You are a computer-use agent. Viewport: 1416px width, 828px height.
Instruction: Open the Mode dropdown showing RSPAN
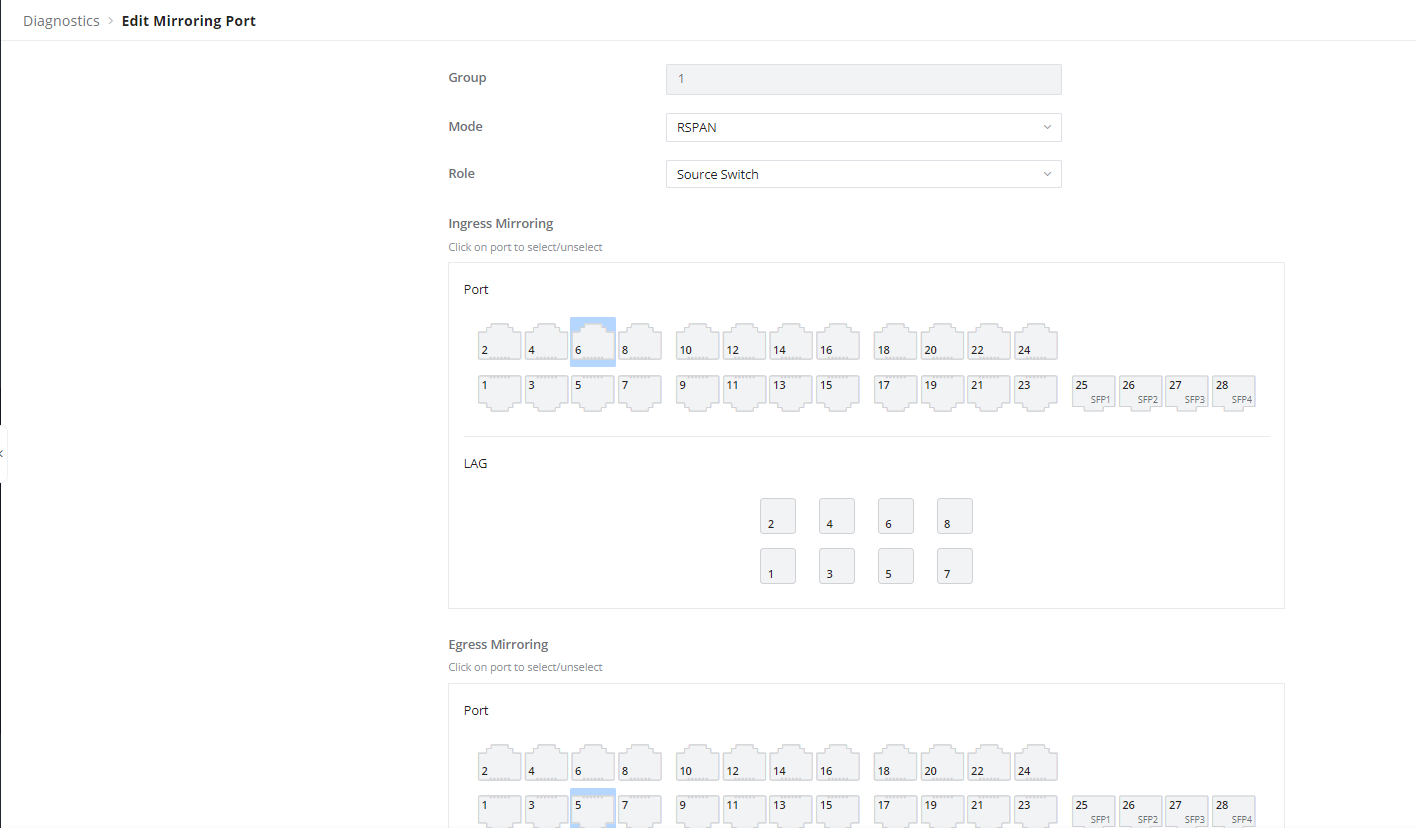pyautogui.click(x=863, y=127)
